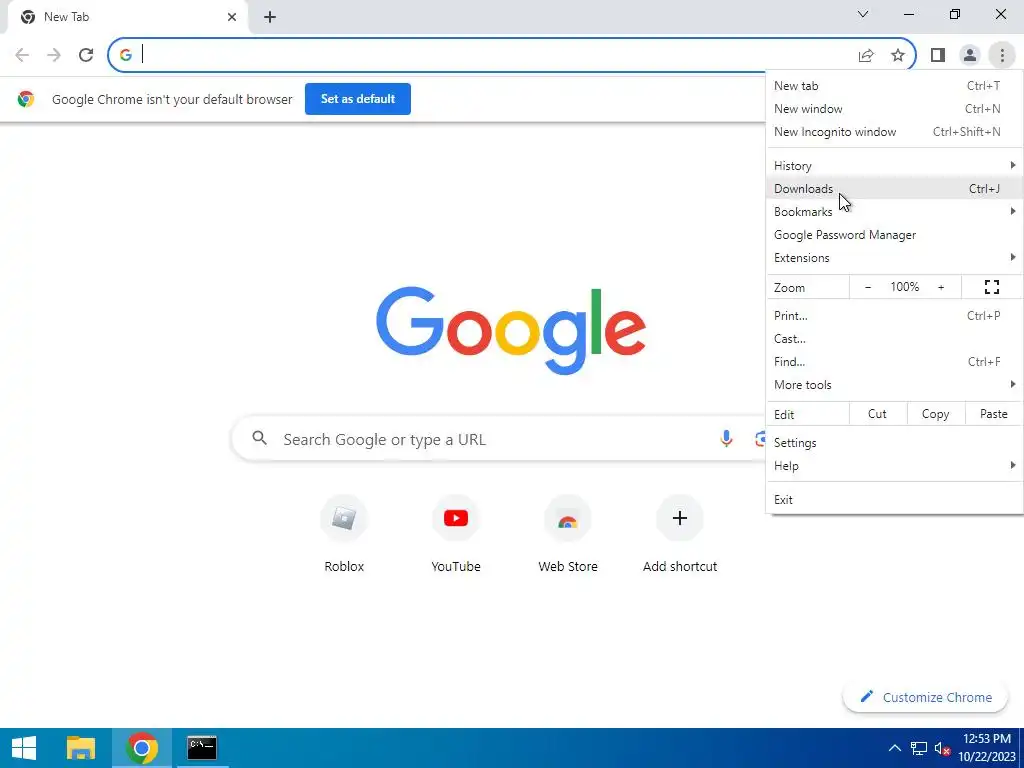Open Google Password Manager
The height and width of the screenshot is (768, 1024).
pos(895,234)
